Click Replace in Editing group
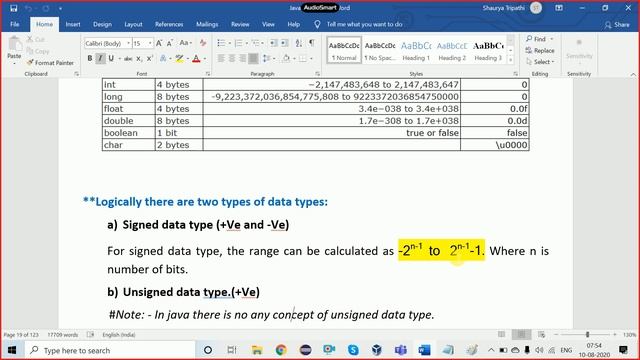640x360 pixels. coord(540,51)
